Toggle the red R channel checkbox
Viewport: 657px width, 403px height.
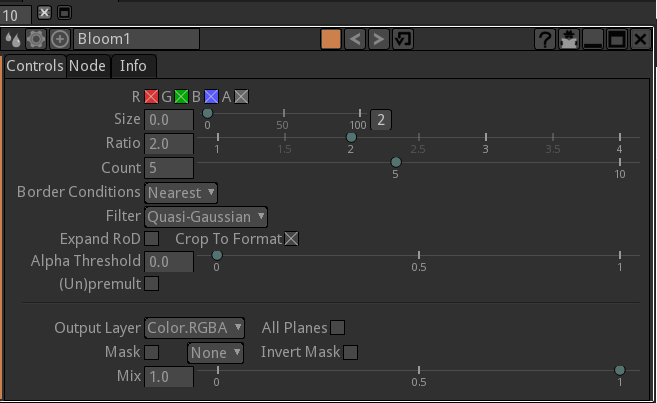[x=151, y=97]
